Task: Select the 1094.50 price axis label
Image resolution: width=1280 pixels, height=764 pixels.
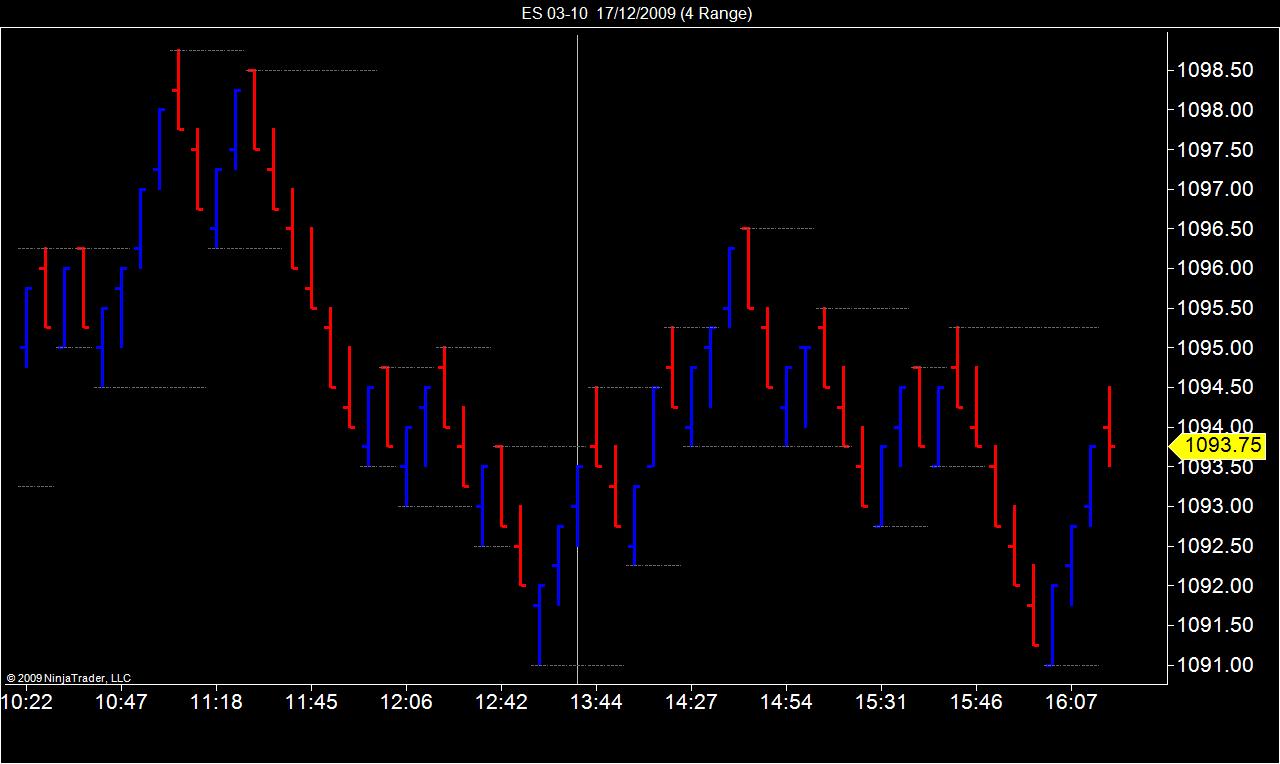Action: (x=1214, y=387)
